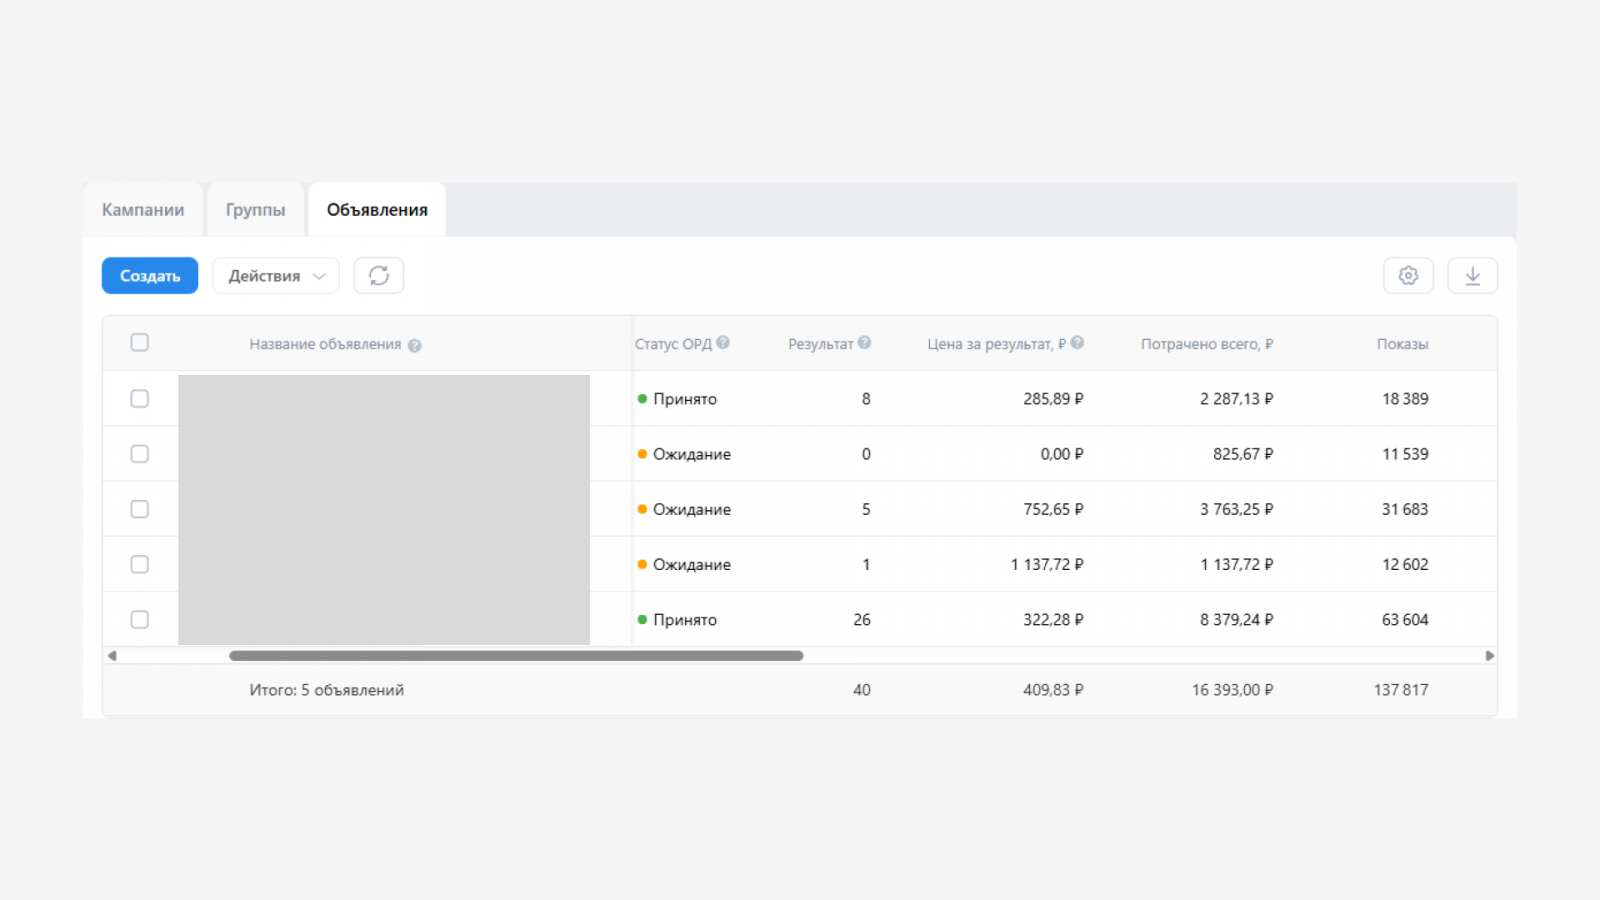Click the 31 683 impressions value

pos(1405,509)
